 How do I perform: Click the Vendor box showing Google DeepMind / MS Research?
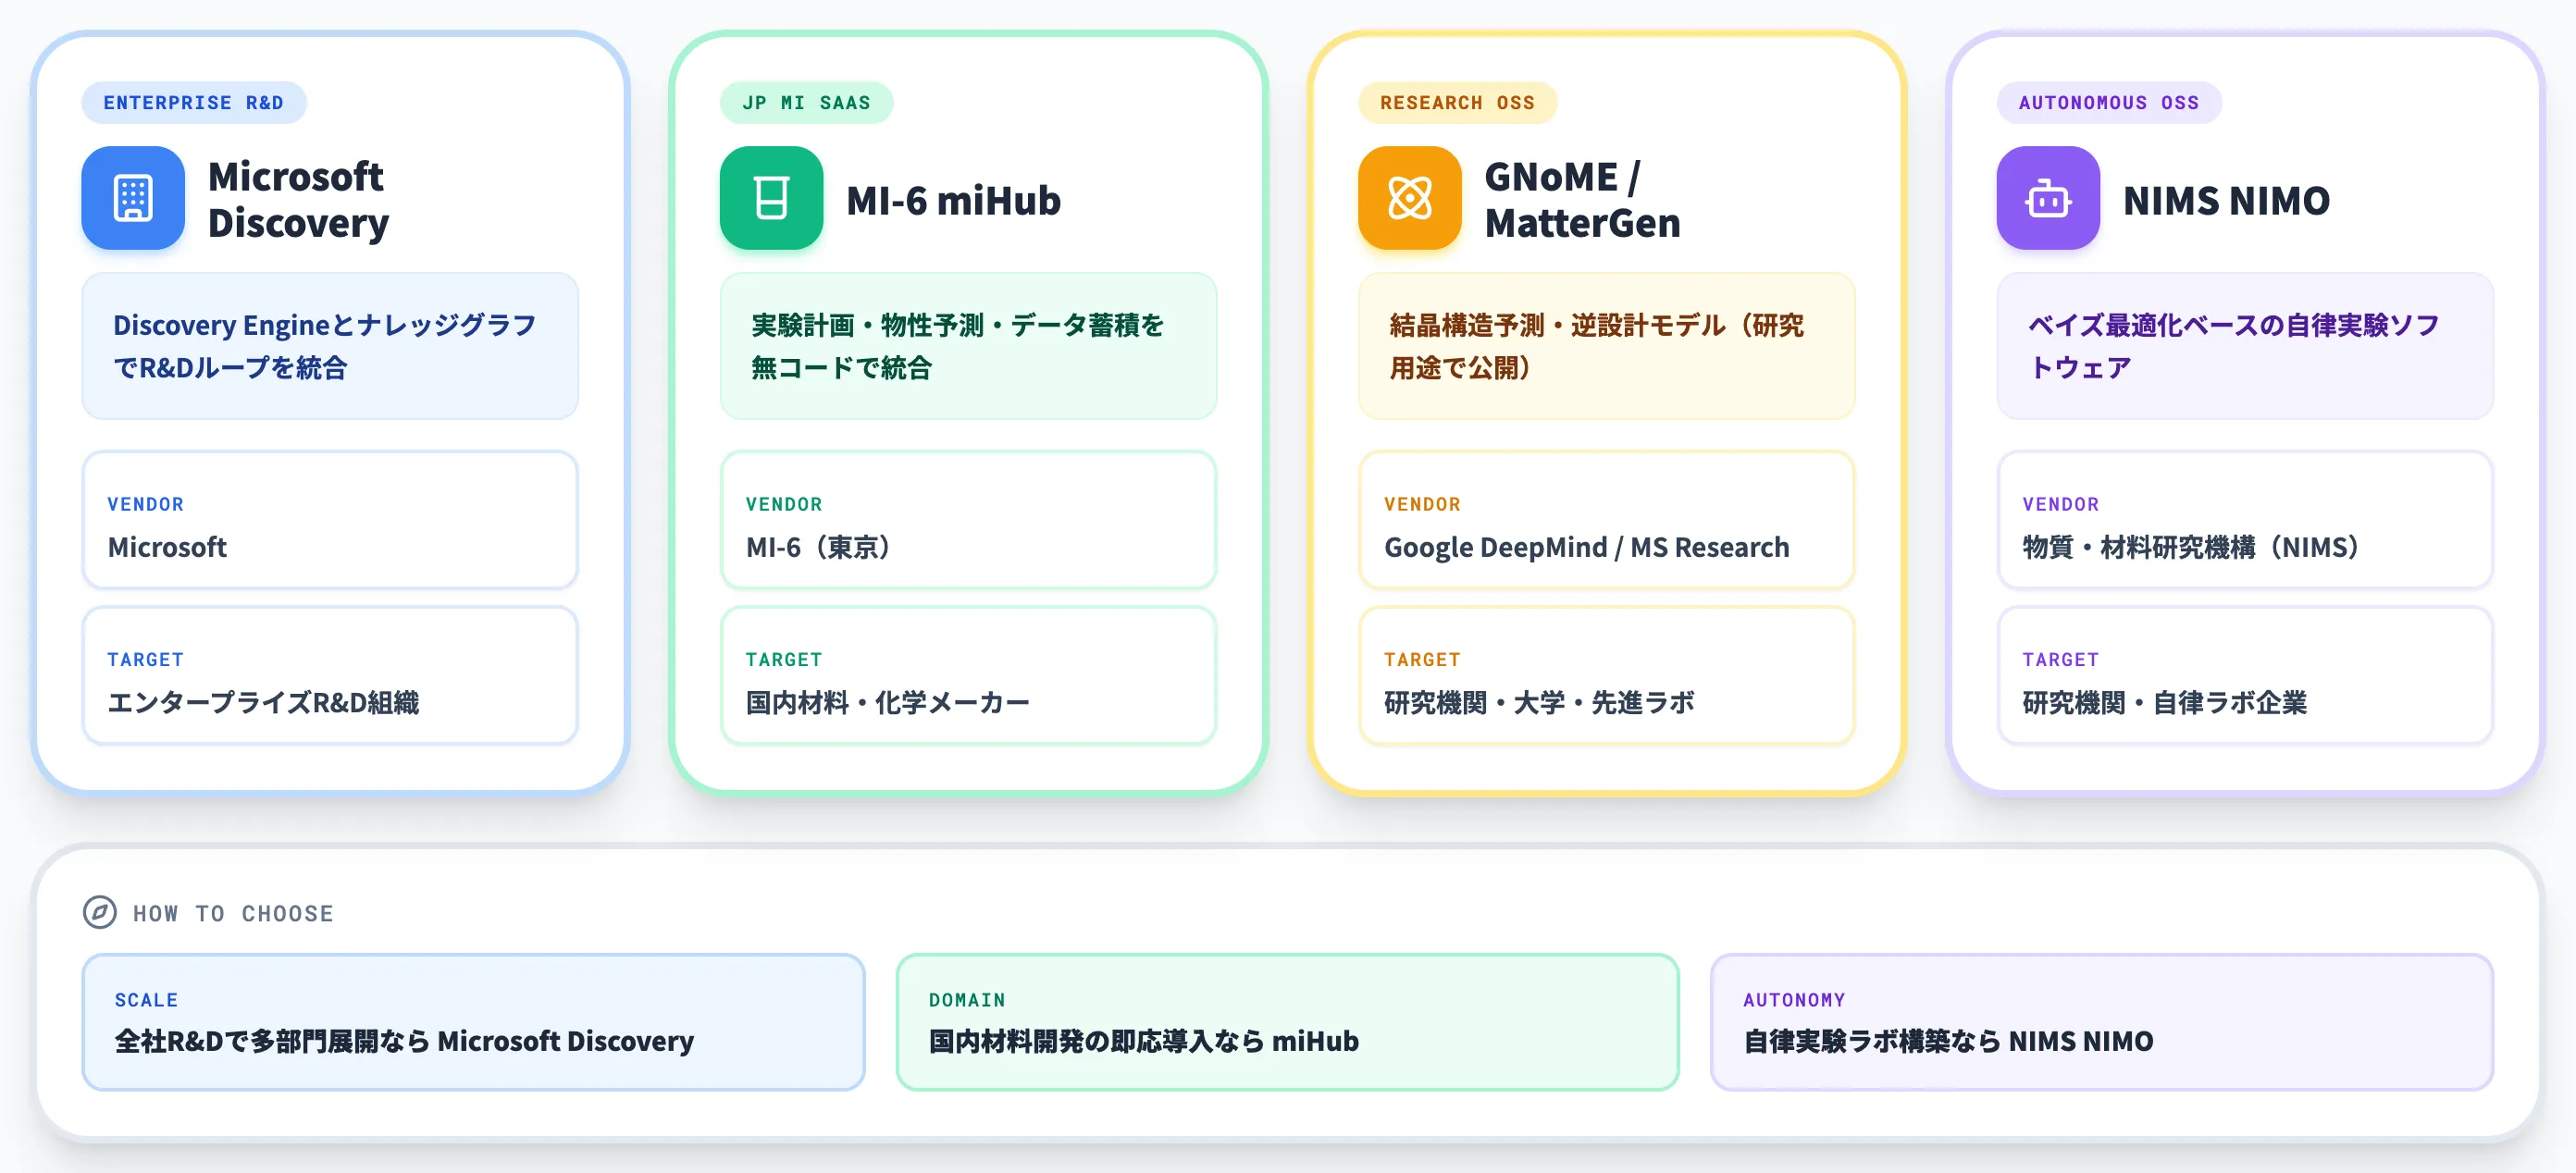tap(1606, 520)
